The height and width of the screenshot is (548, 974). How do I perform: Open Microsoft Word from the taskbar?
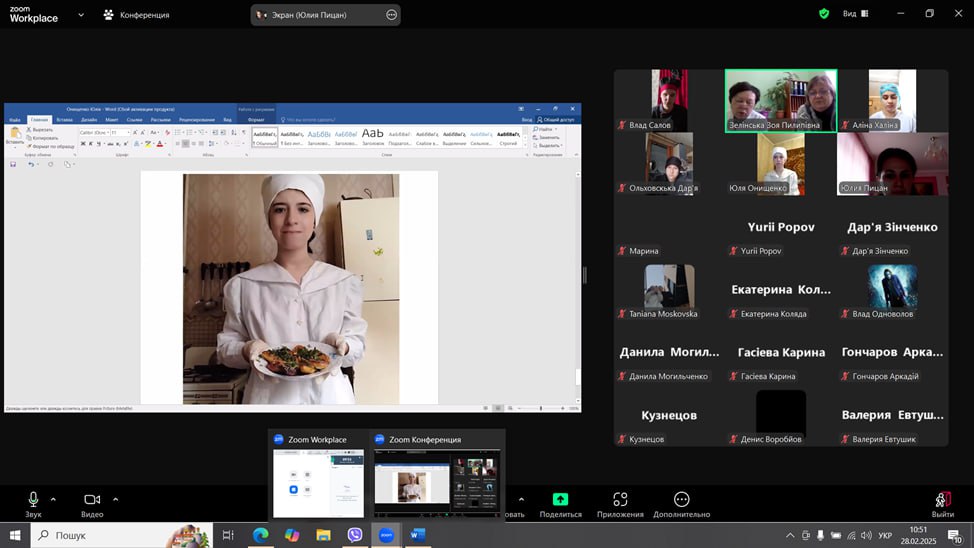pos(417,535)
